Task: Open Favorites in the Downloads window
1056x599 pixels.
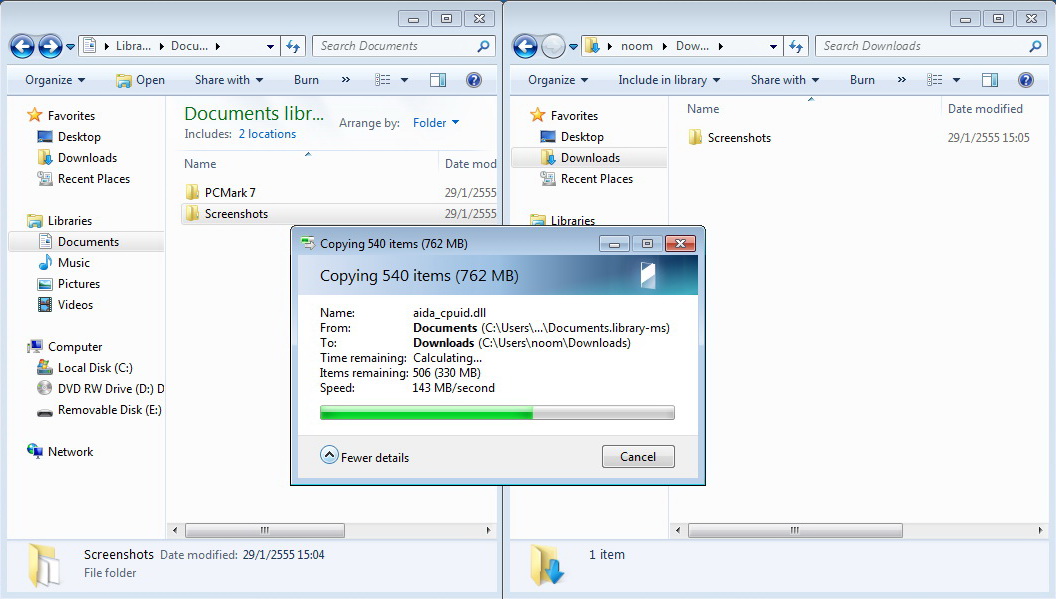Action: tap(564, 116)
